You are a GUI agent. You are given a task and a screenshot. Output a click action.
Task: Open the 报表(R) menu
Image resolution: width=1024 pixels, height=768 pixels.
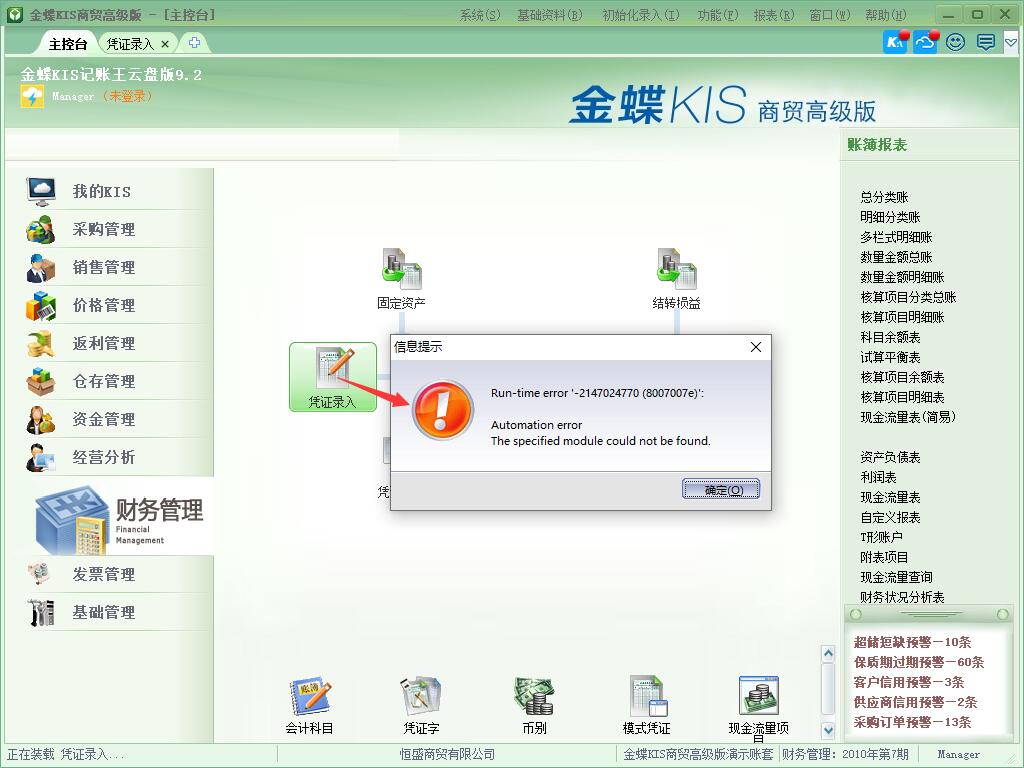tap(774, 15)
